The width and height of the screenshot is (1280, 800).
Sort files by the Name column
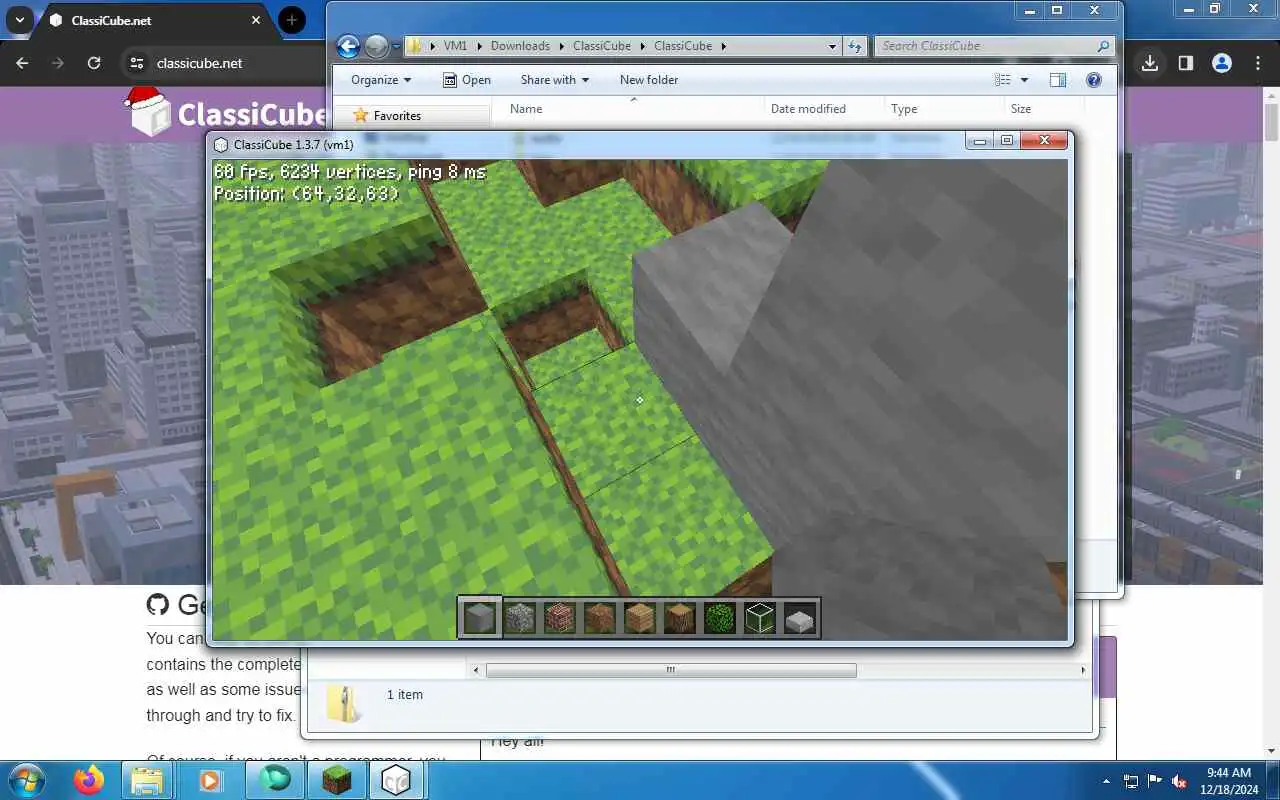[526, 109]
